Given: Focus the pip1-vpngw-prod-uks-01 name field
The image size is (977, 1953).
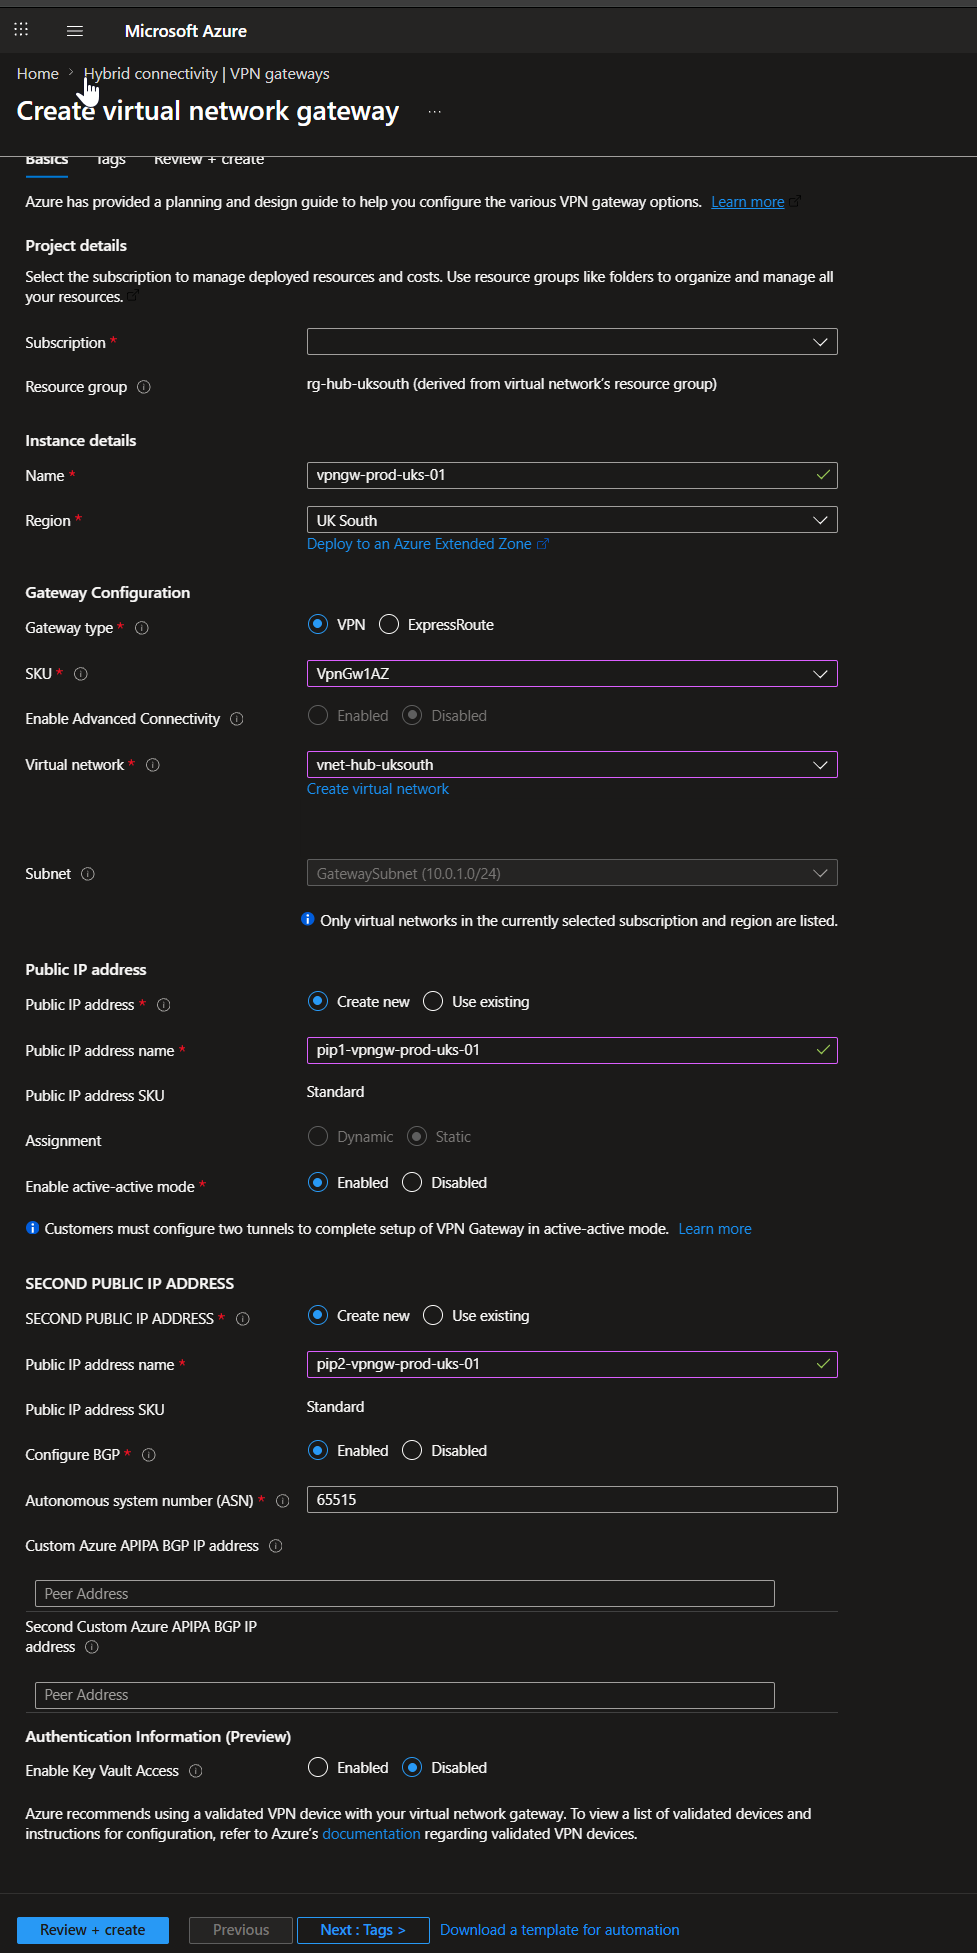Looking at the screenshot, I should 572,1050.
